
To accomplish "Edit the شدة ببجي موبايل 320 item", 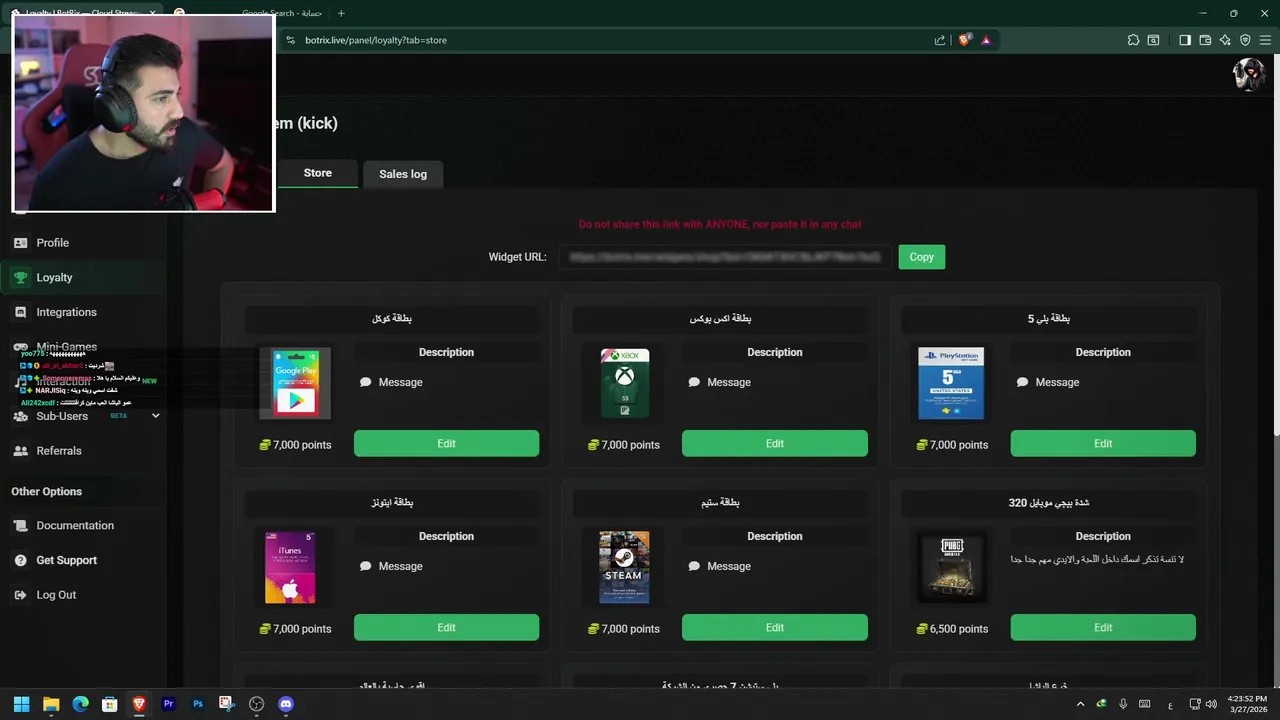I will [1103, 628].
